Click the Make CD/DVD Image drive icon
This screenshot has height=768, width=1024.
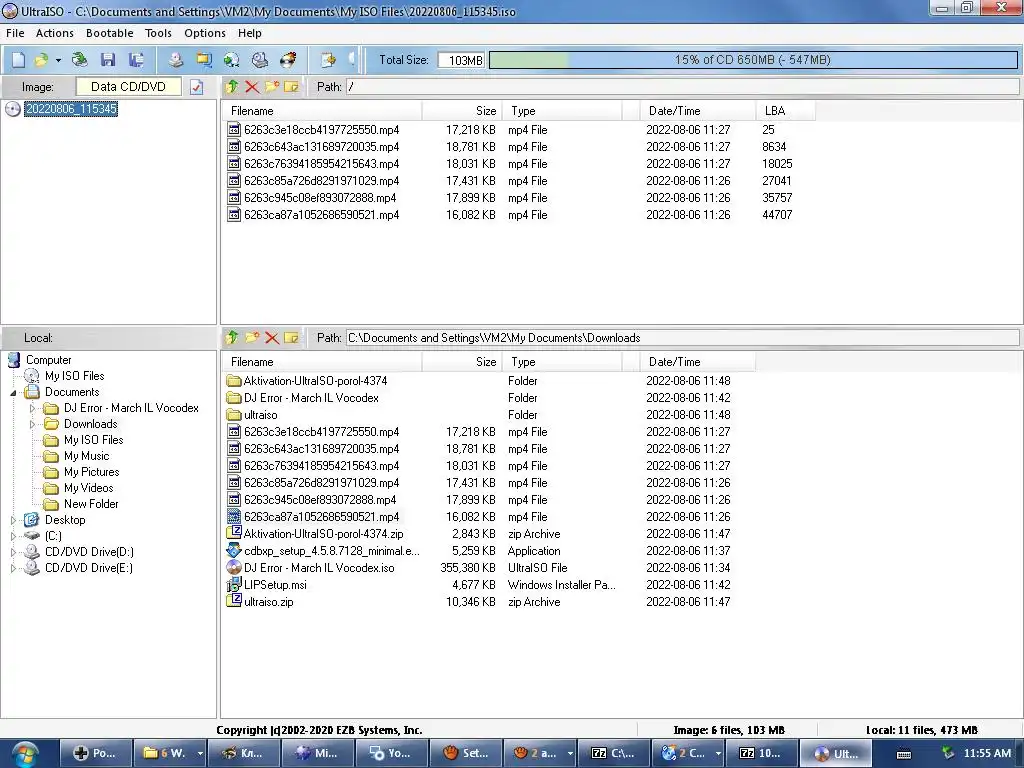tap(176, 60)
